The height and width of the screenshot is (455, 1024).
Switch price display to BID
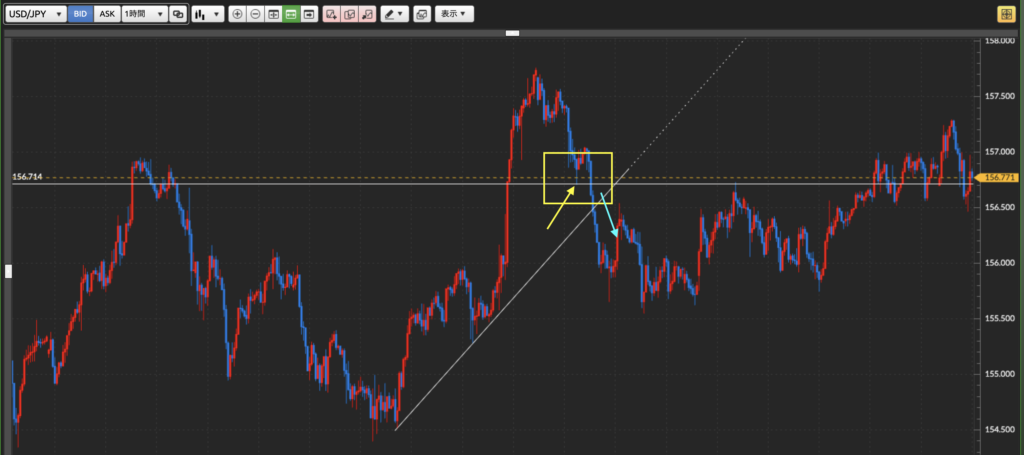pos(81,14)
